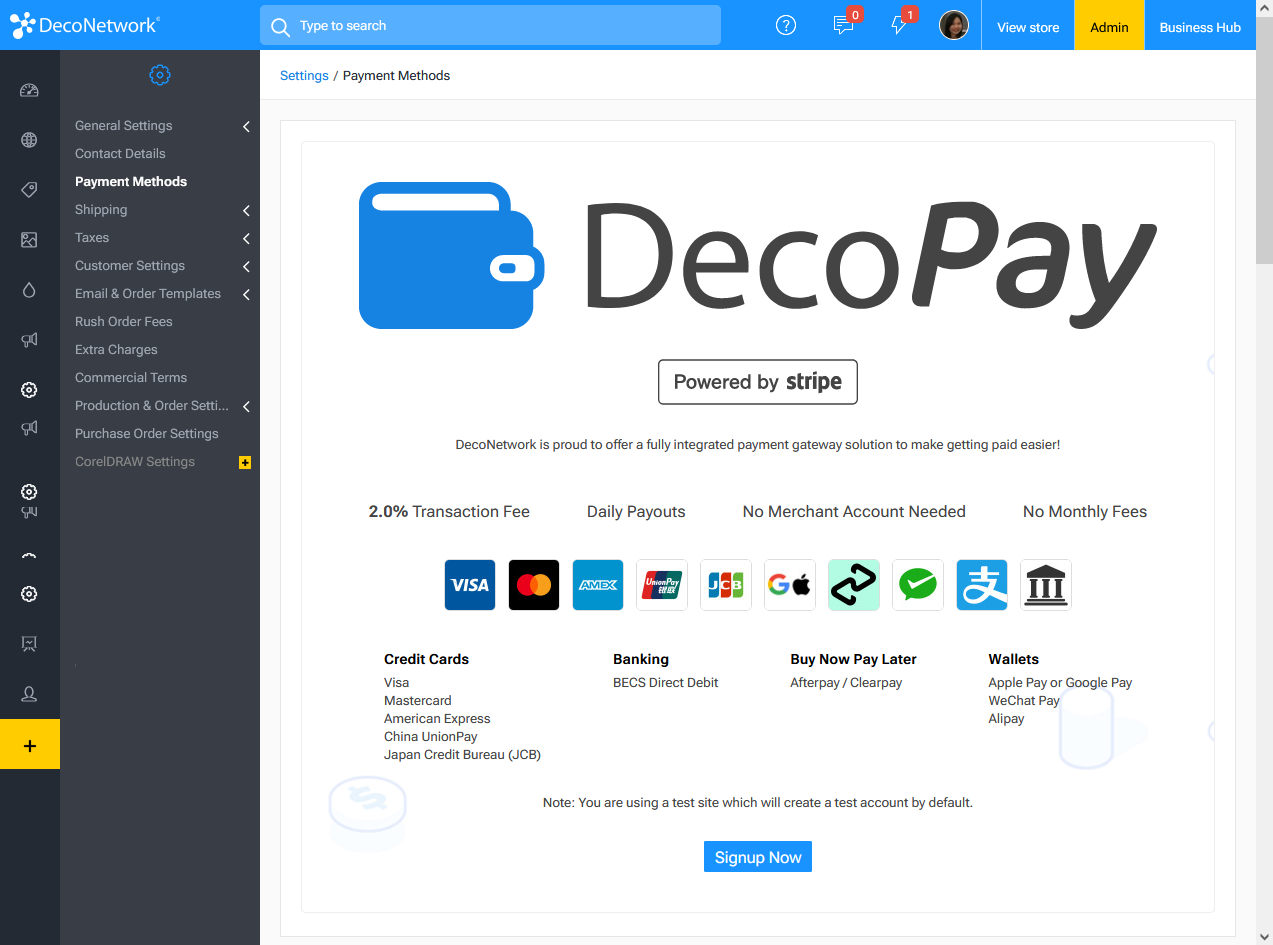
Task: Focus the Type to search field
Action: 490,26
